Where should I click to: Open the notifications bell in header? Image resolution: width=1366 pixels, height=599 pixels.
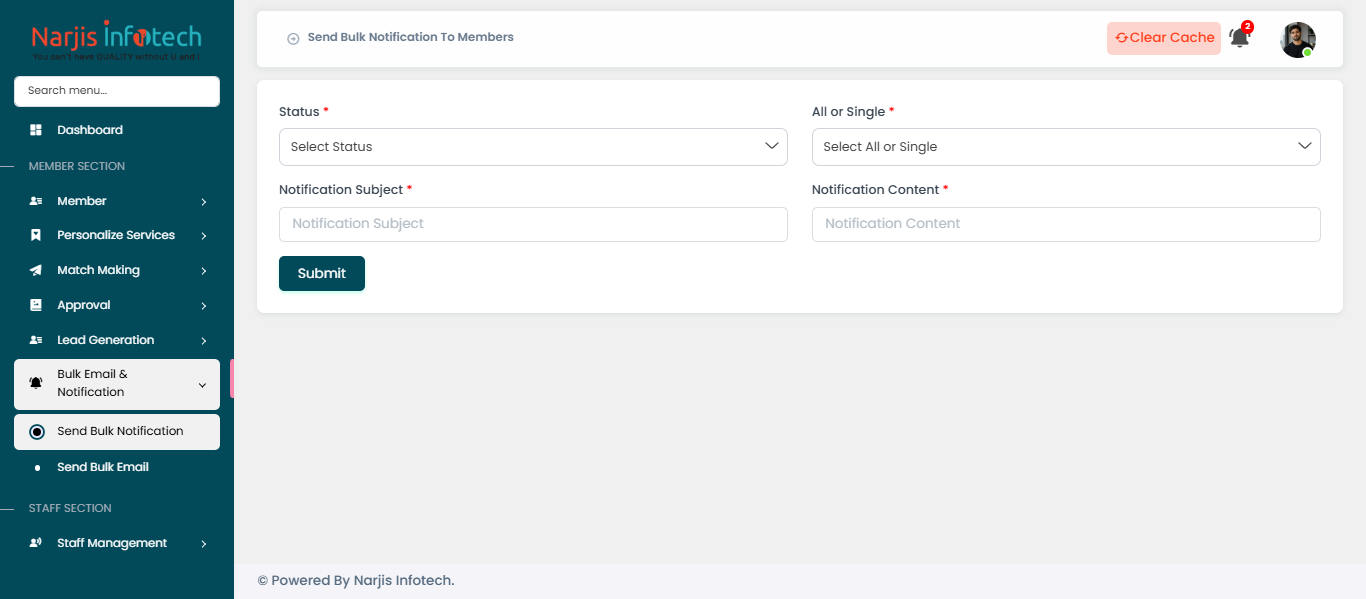1239,39
